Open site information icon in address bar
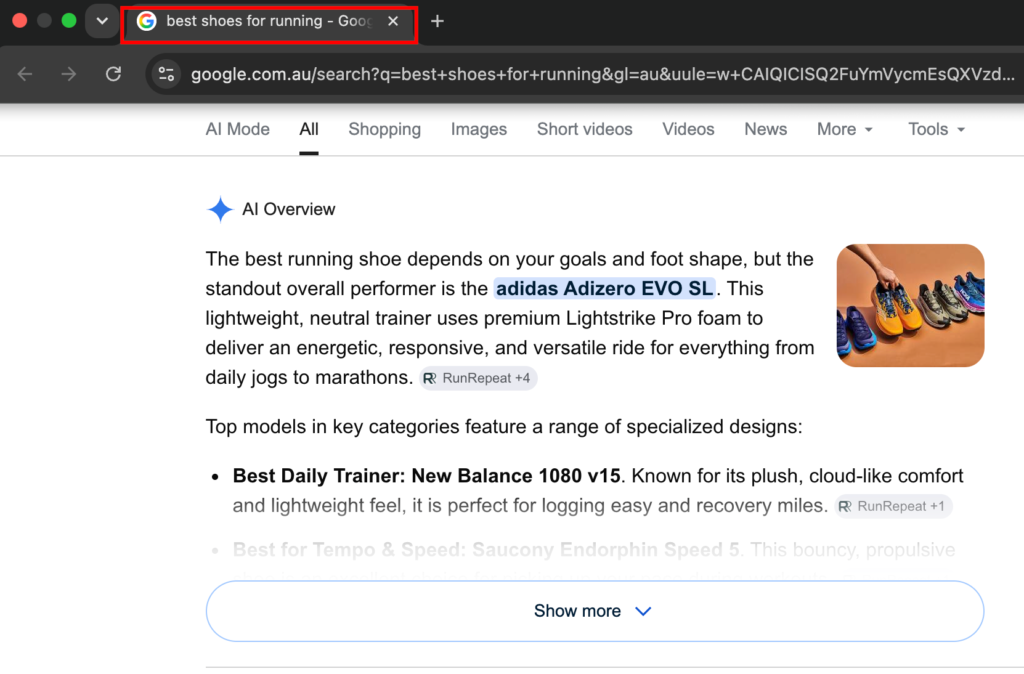This screenshot has height=674, width=1024. coord(167,74)
